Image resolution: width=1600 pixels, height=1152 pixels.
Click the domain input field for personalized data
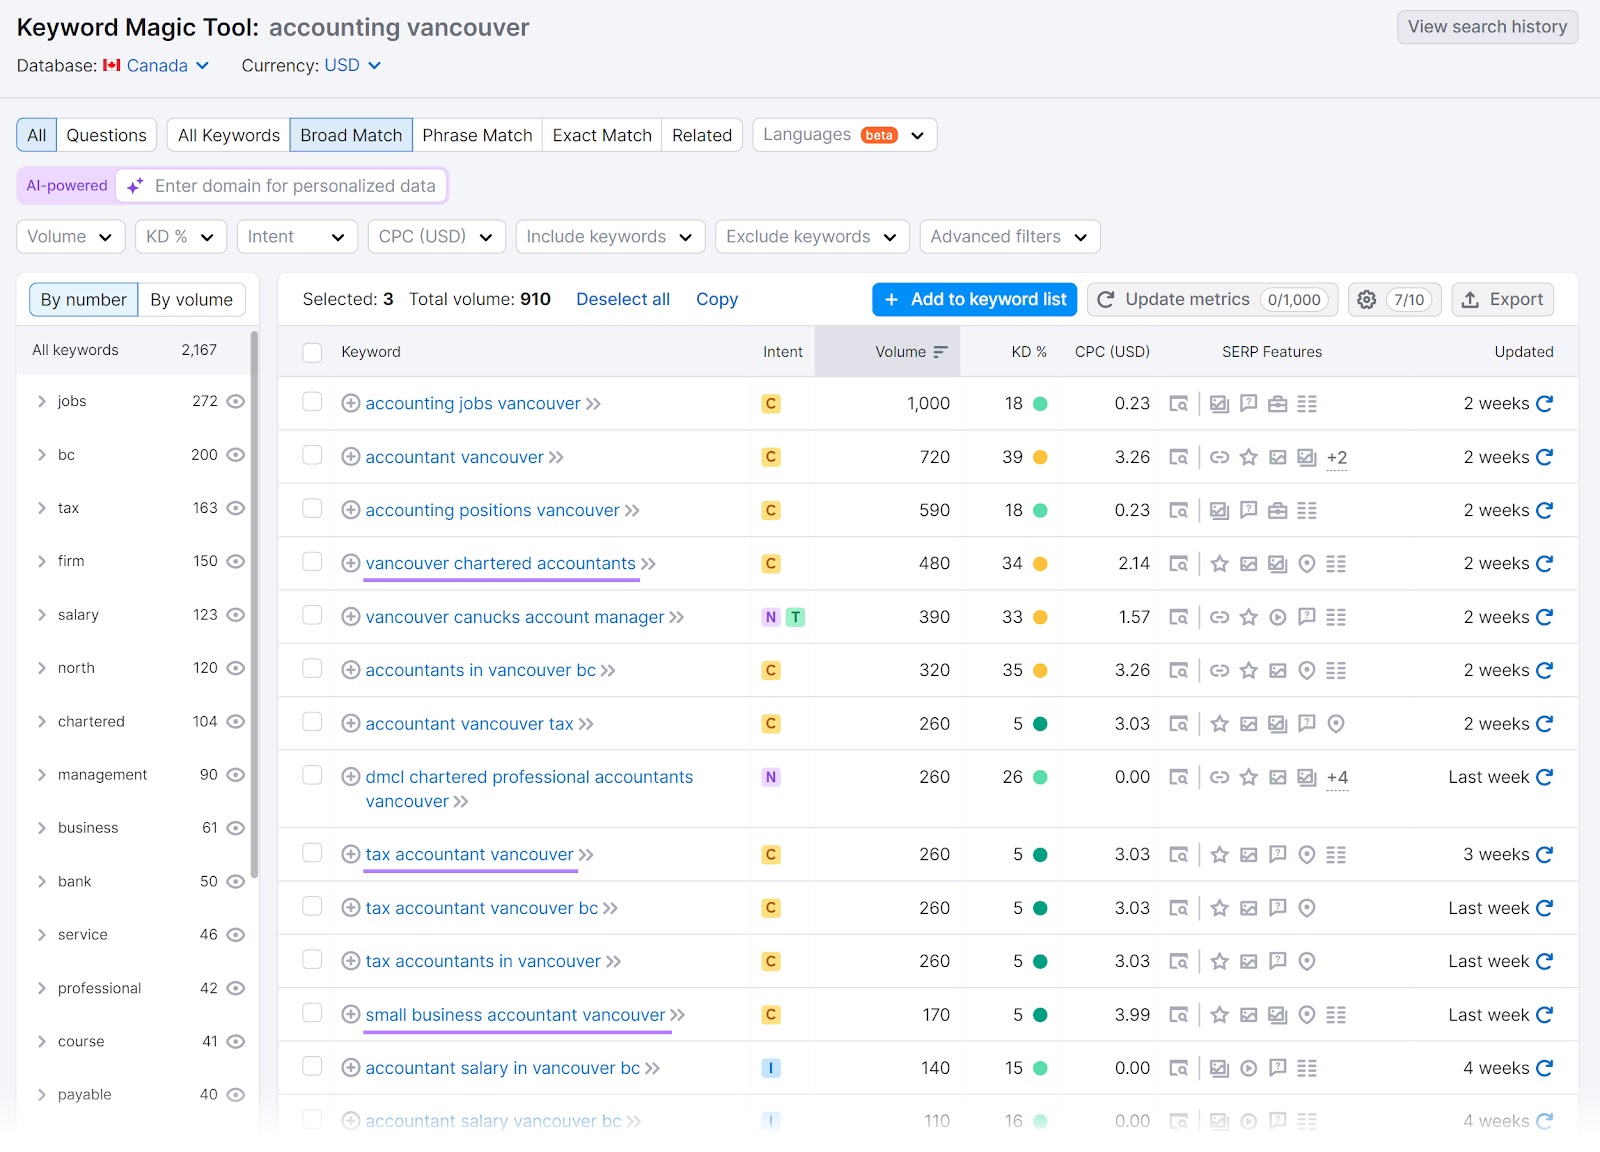[x=295, y=185]
